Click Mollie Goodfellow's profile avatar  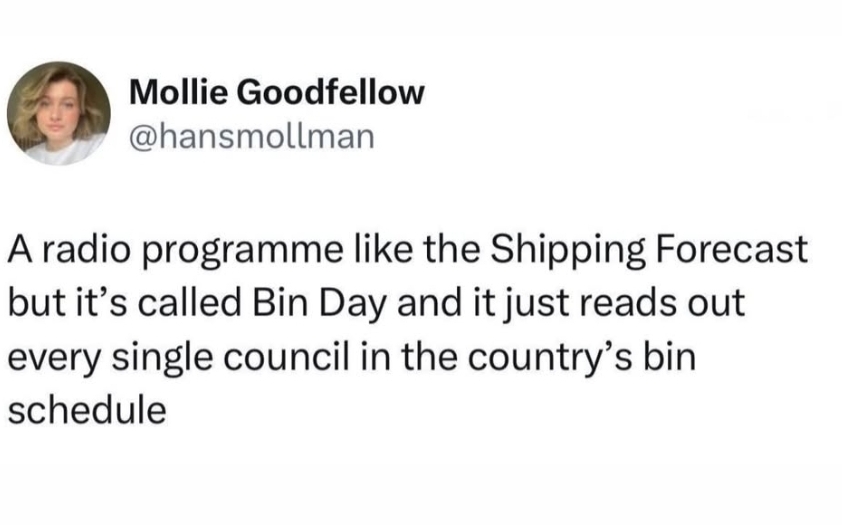[59, 112]
